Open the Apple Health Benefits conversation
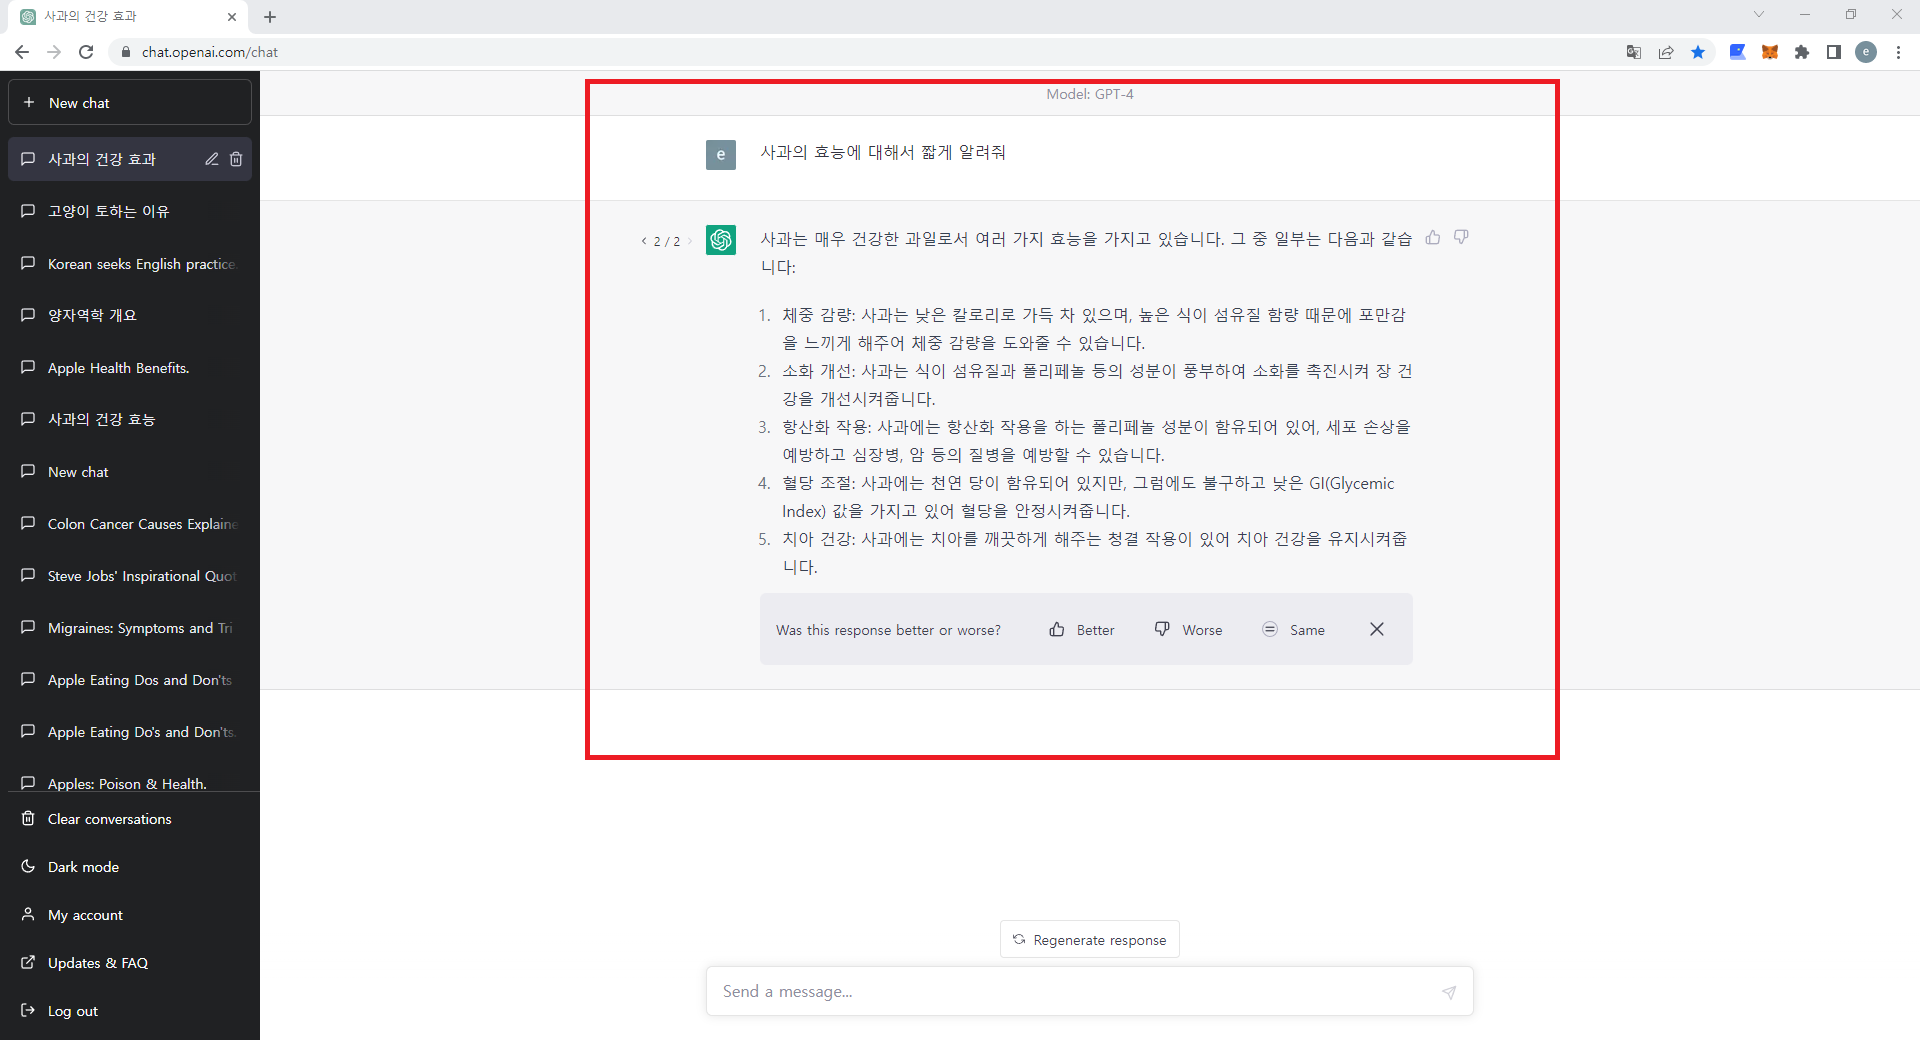The width and height of the screenshot is (1920, 1040). click(130, 368)
